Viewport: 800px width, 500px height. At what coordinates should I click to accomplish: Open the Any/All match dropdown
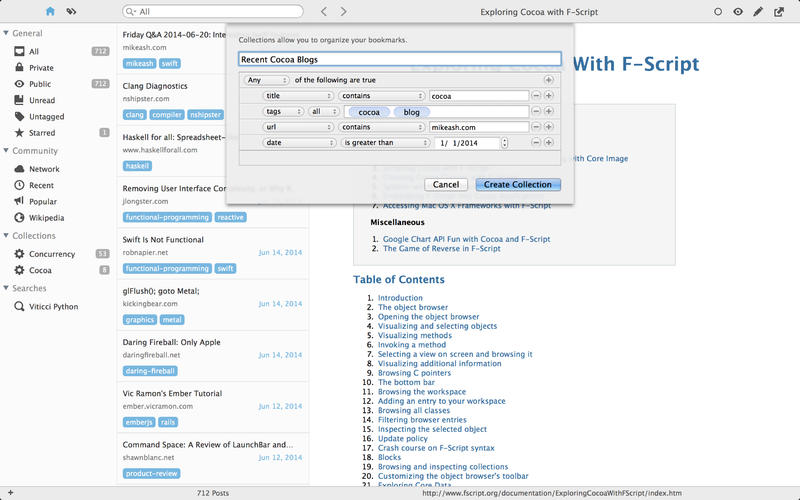[266, 80]
